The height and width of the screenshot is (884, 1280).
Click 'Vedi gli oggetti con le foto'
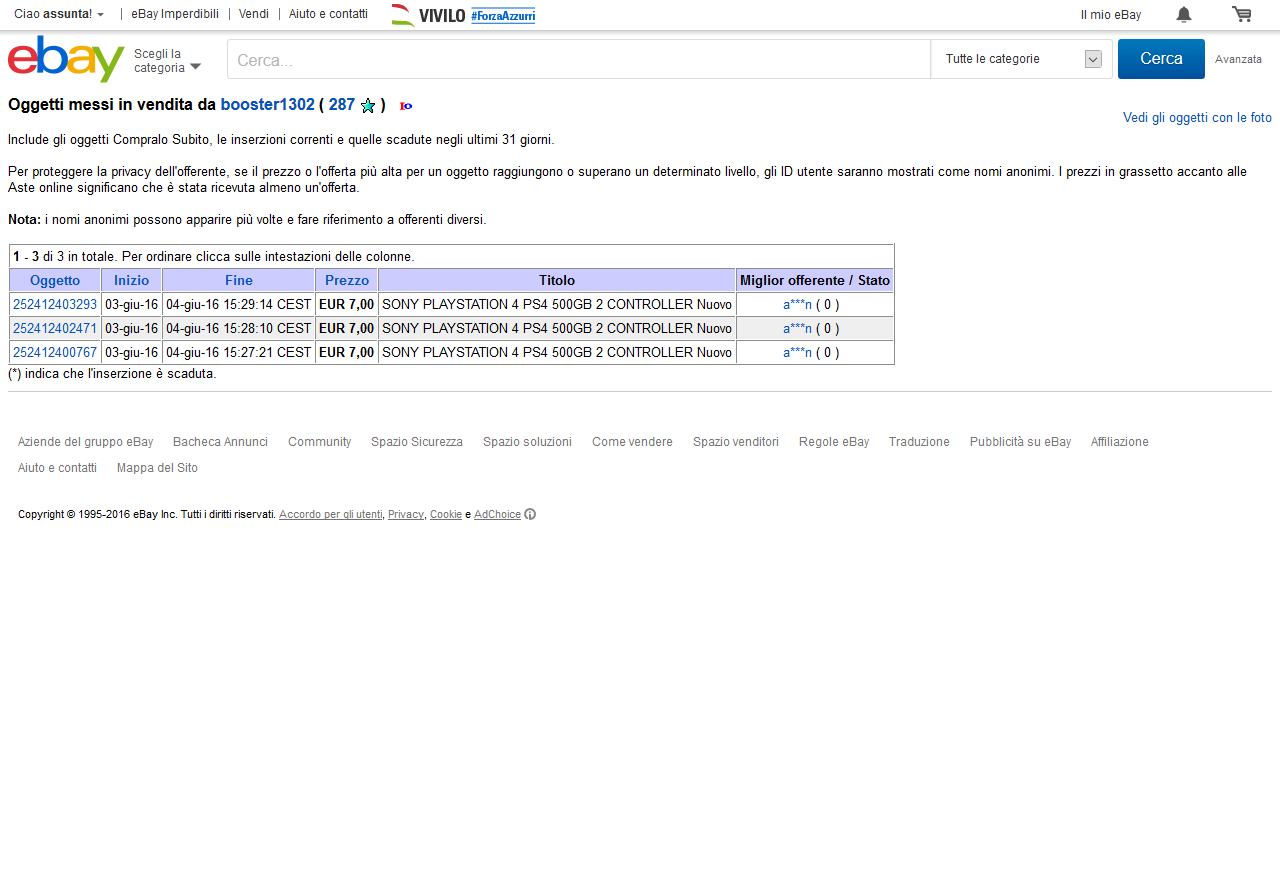(x=1197, y=118)
